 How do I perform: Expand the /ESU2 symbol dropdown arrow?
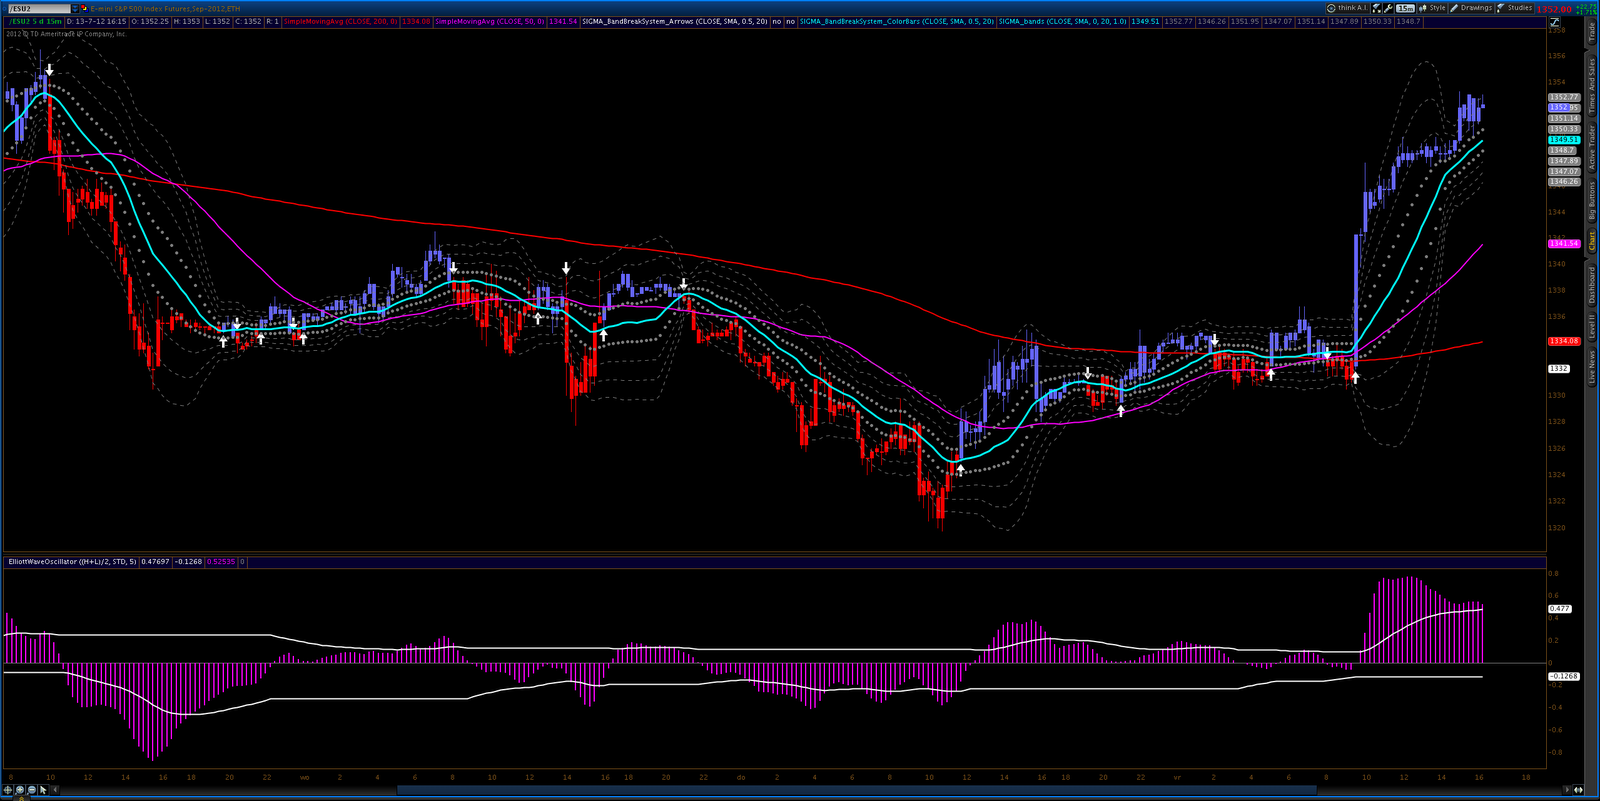pos(75,9)
